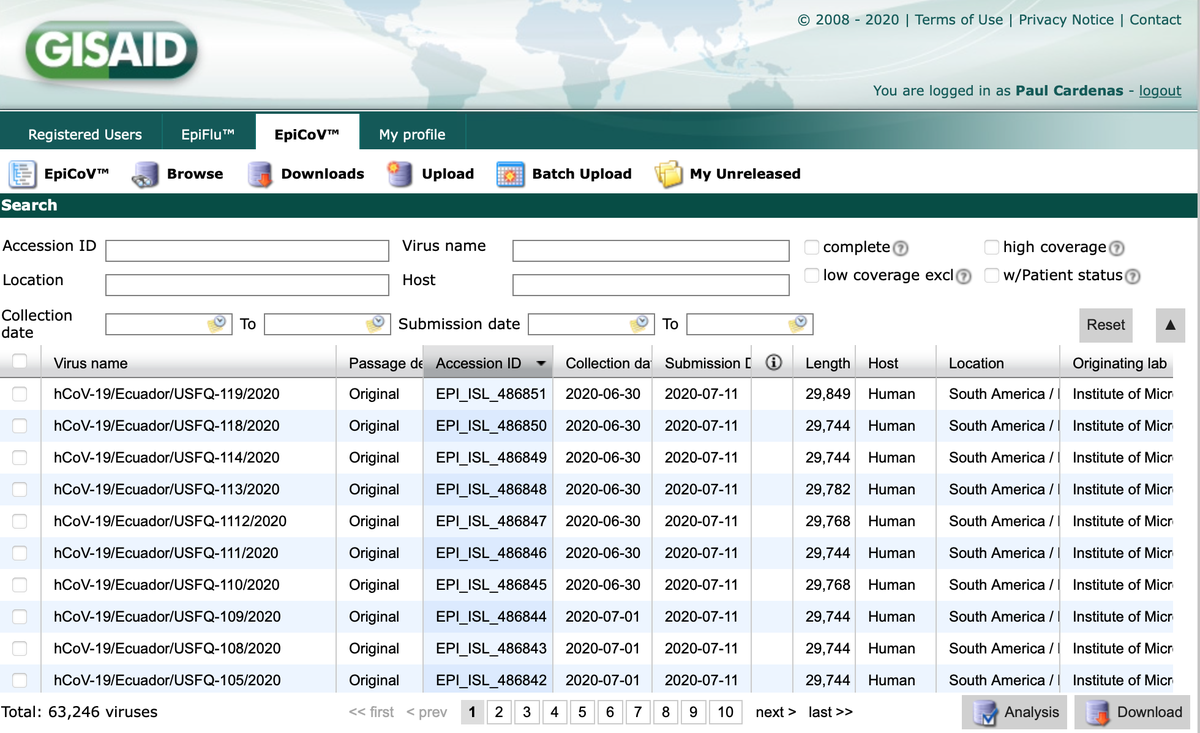This screenshot has height=733, width=1200.
Task: Sort by Passage details column header
Action: pos(384,363)
